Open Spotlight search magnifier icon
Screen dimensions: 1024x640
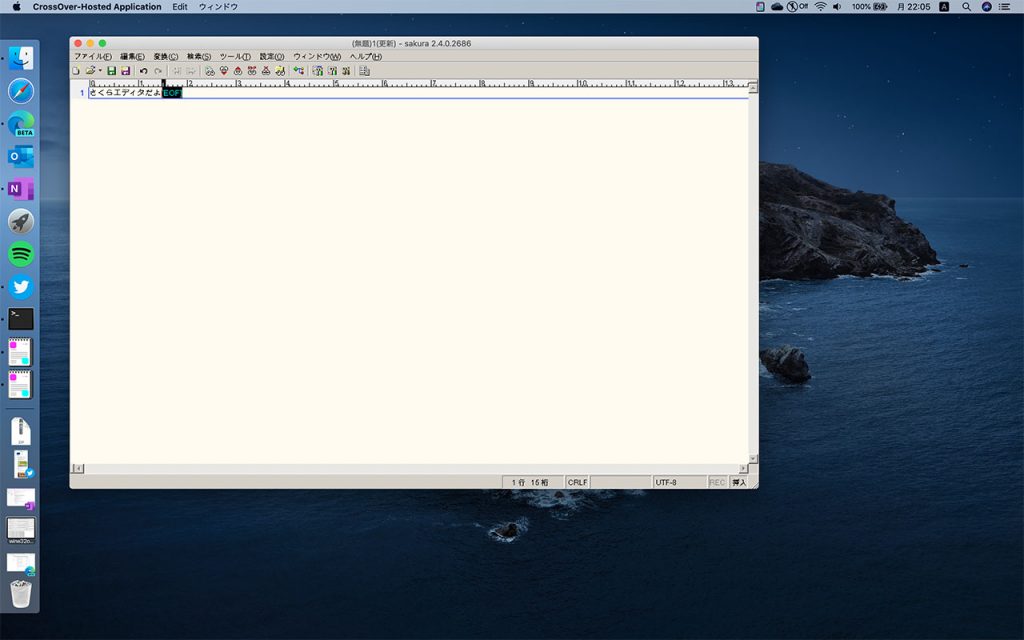[x=966, y=7]
